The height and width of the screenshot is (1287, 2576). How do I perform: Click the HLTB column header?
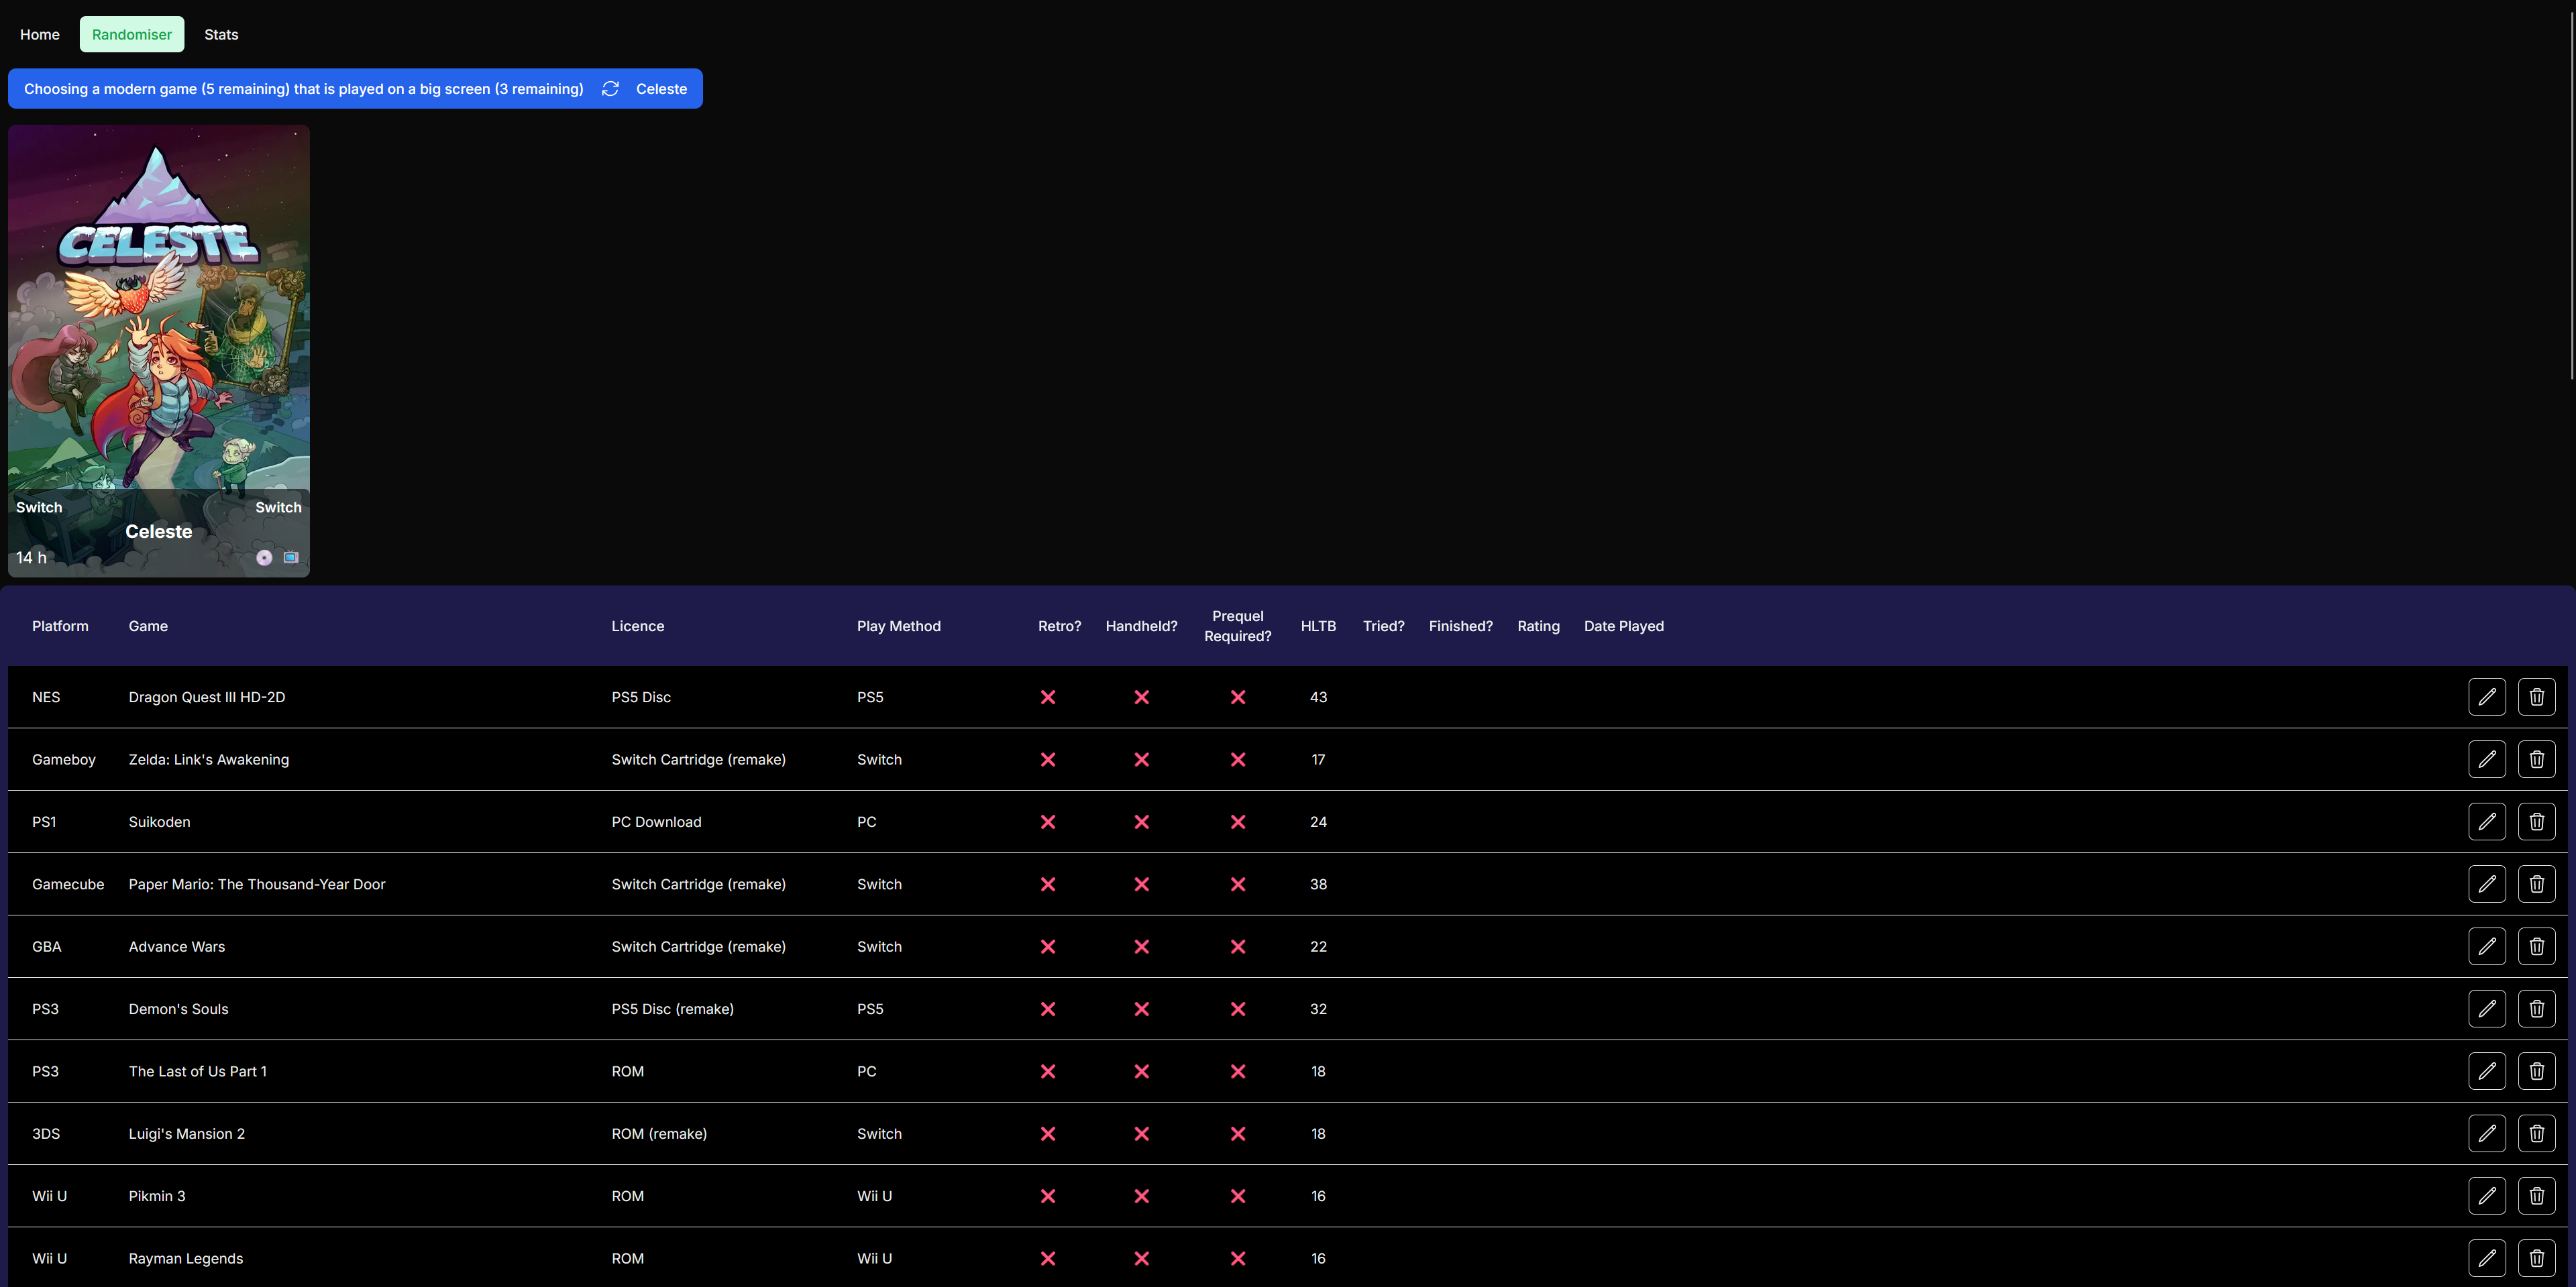pos(1318,626)
